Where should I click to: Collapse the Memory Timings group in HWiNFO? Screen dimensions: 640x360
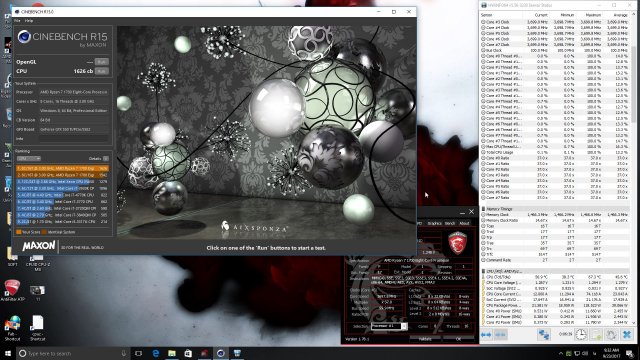[483, 209]
